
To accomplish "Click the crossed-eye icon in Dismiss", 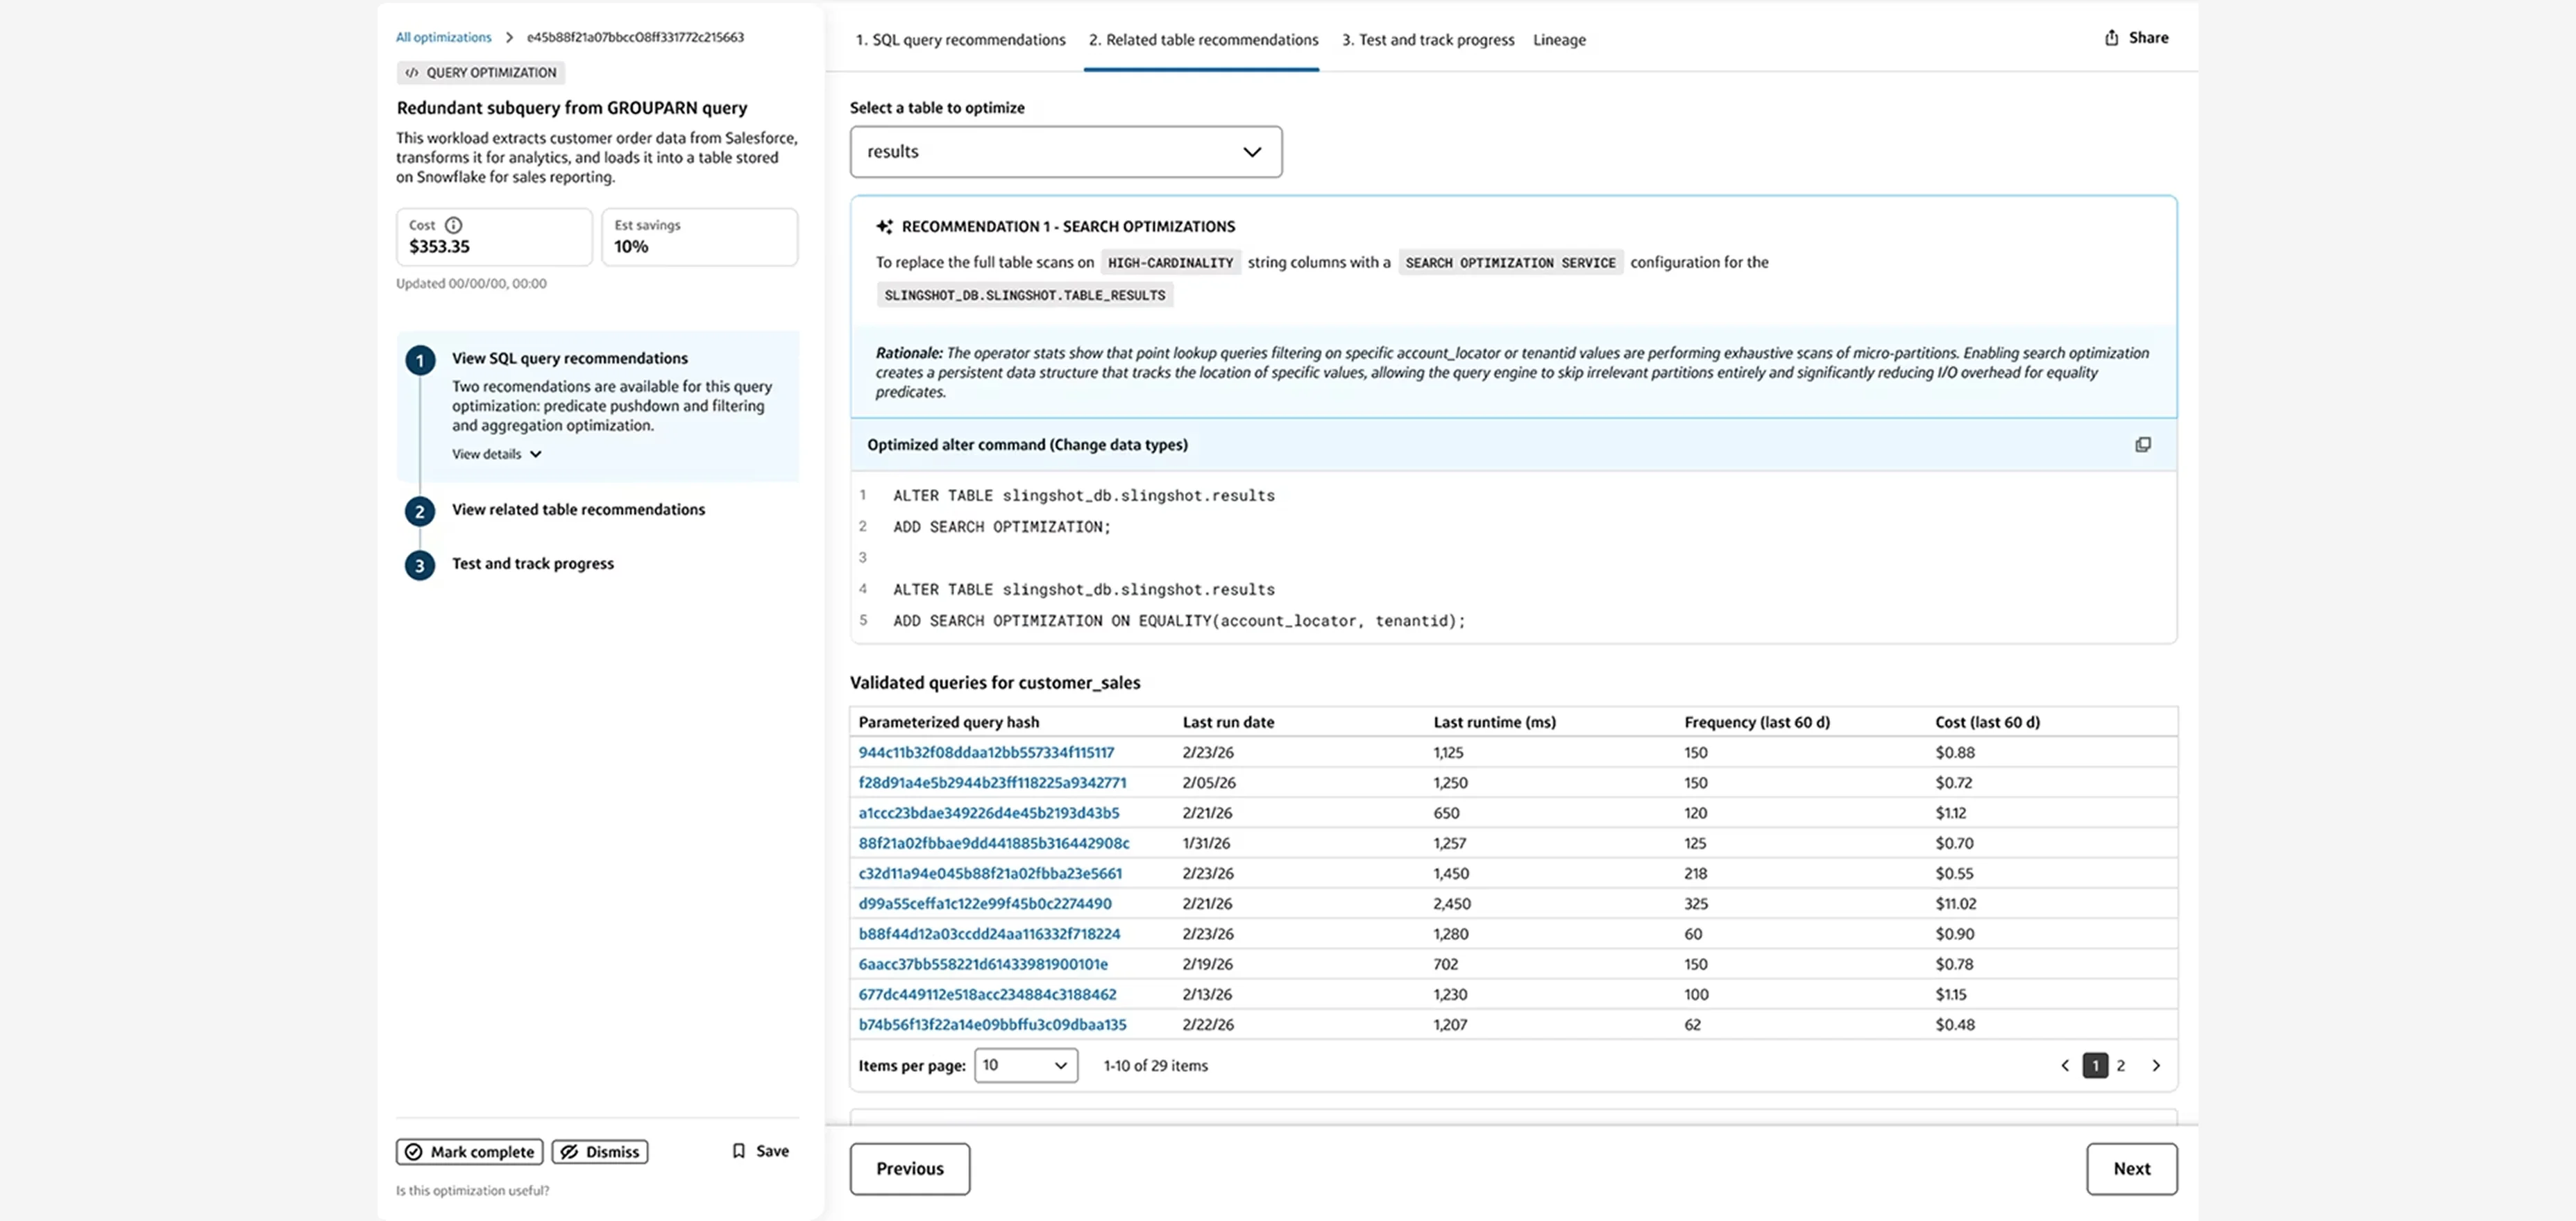I will (569, 1152).
